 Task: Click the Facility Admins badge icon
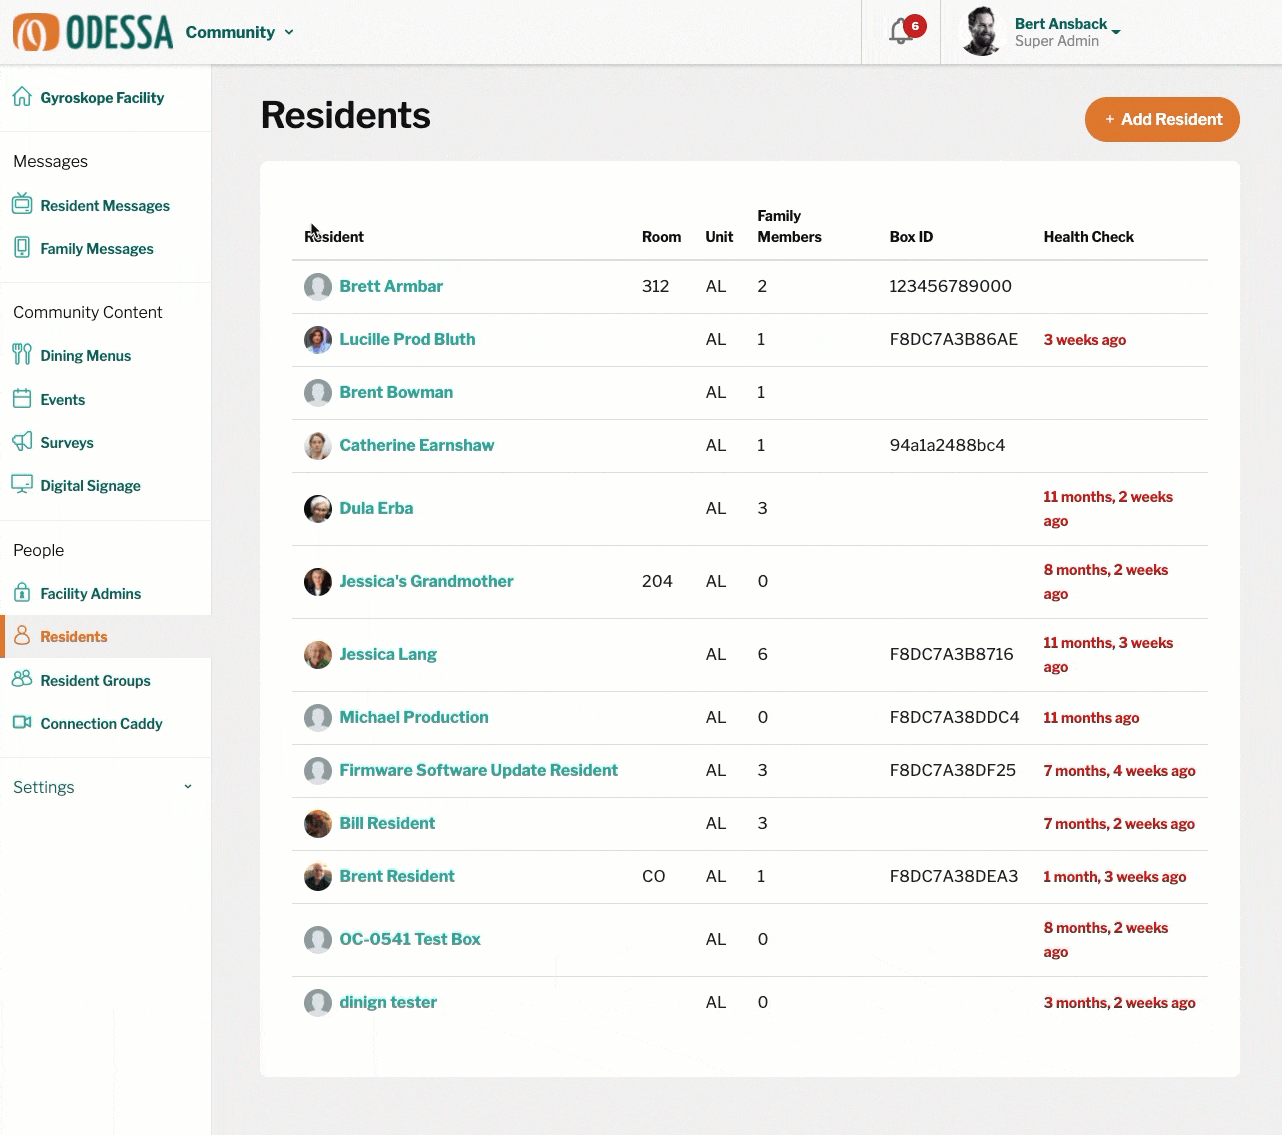click(x=22, y=592)
